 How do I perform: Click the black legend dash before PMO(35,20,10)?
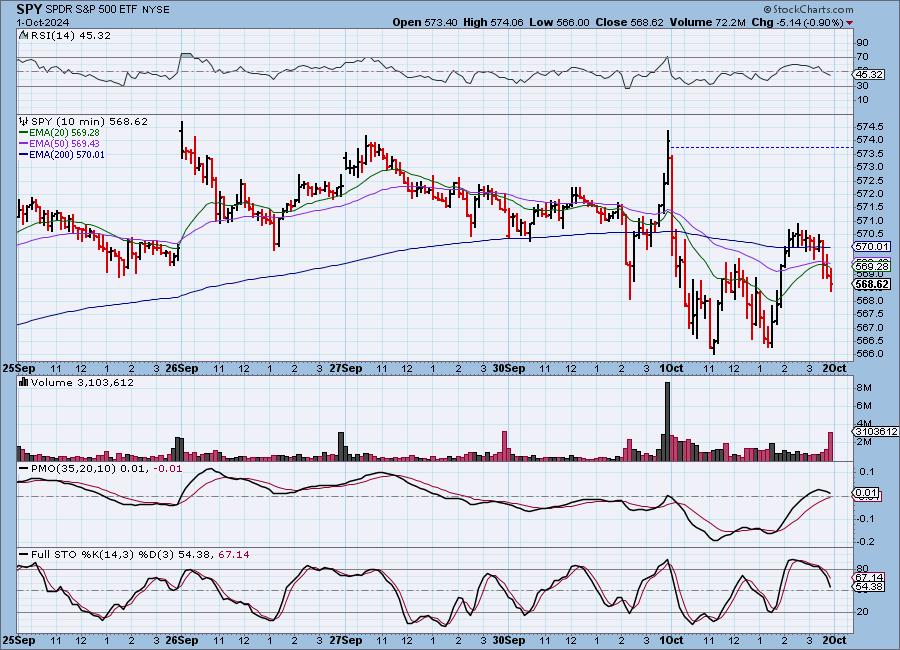pos(24,468)
